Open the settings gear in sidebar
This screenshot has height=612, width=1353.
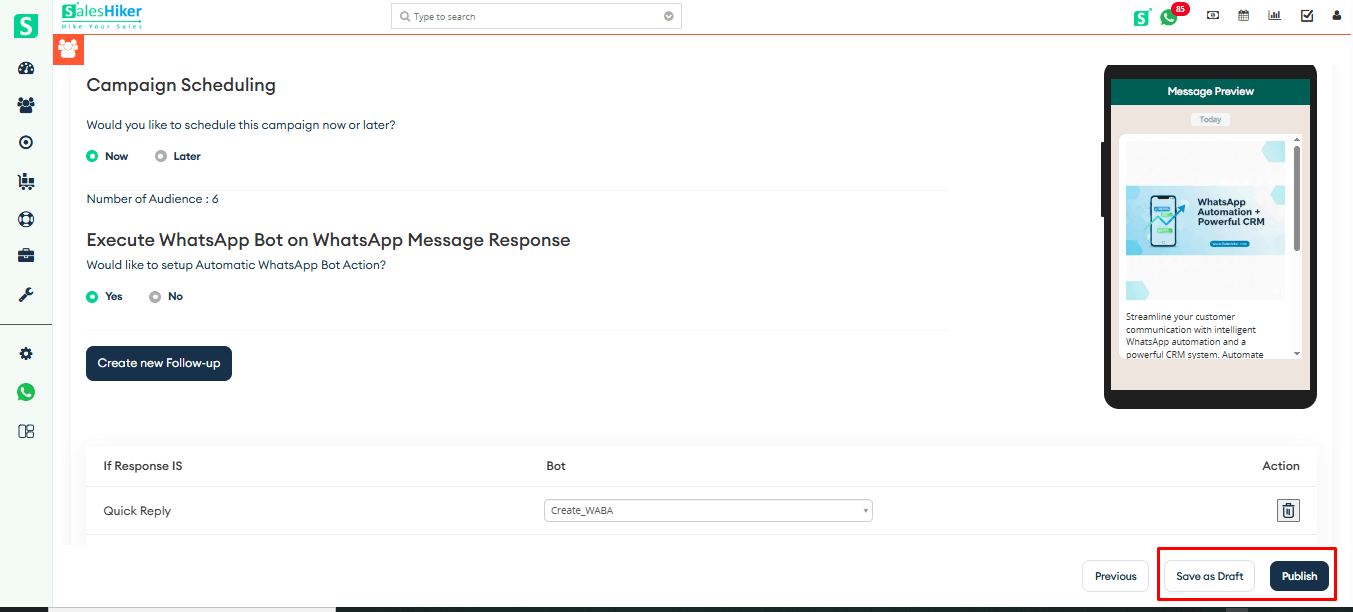tap(26, 354)
